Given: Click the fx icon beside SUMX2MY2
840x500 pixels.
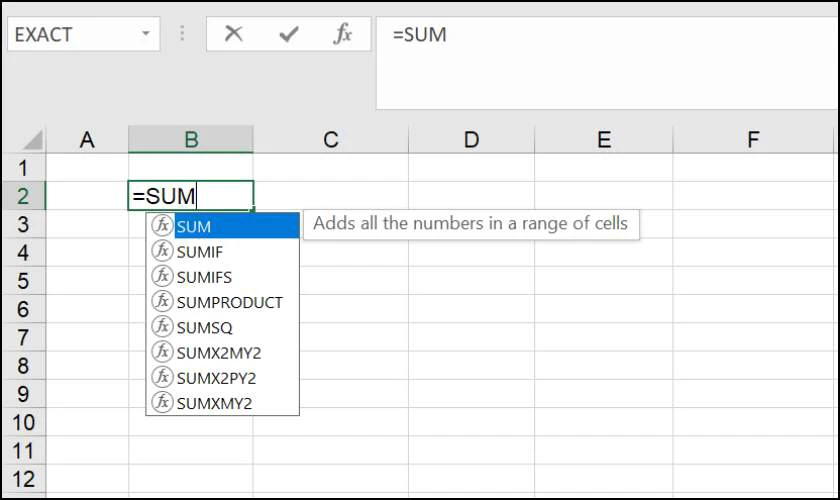Looking at the screenshot, I should [162, 351].
